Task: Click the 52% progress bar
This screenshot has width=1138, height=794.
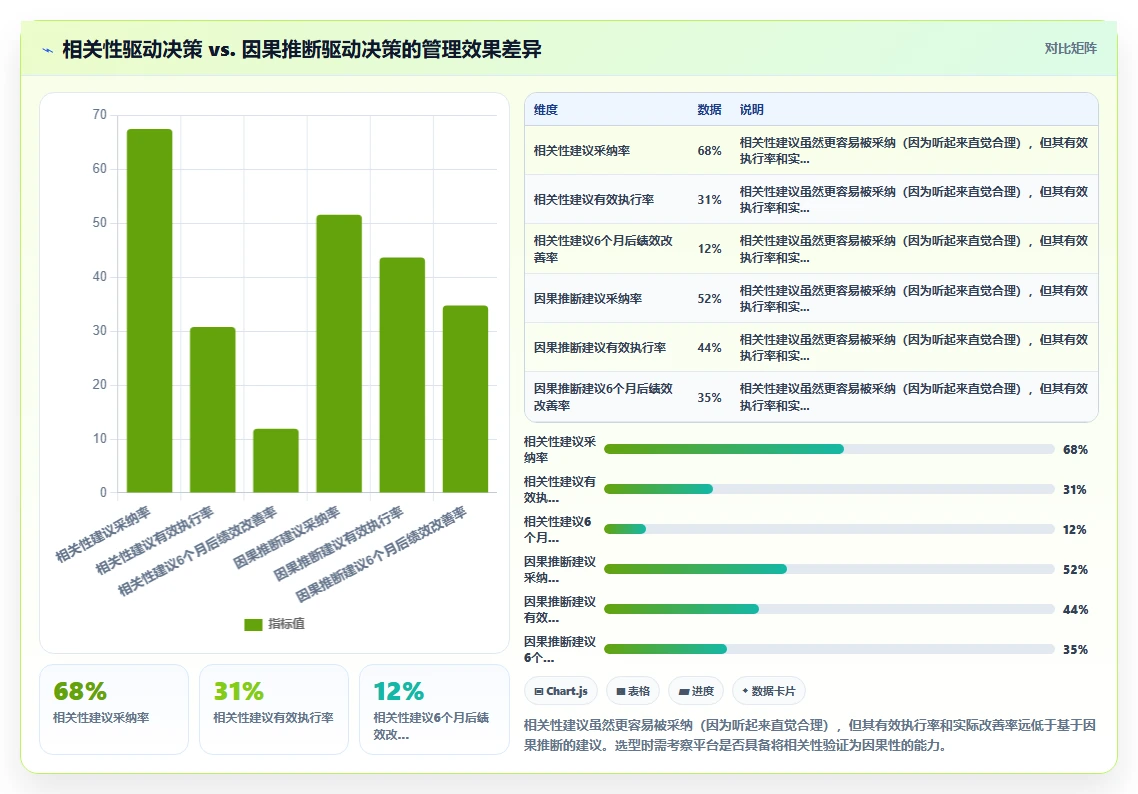Action: coord(829,569)
